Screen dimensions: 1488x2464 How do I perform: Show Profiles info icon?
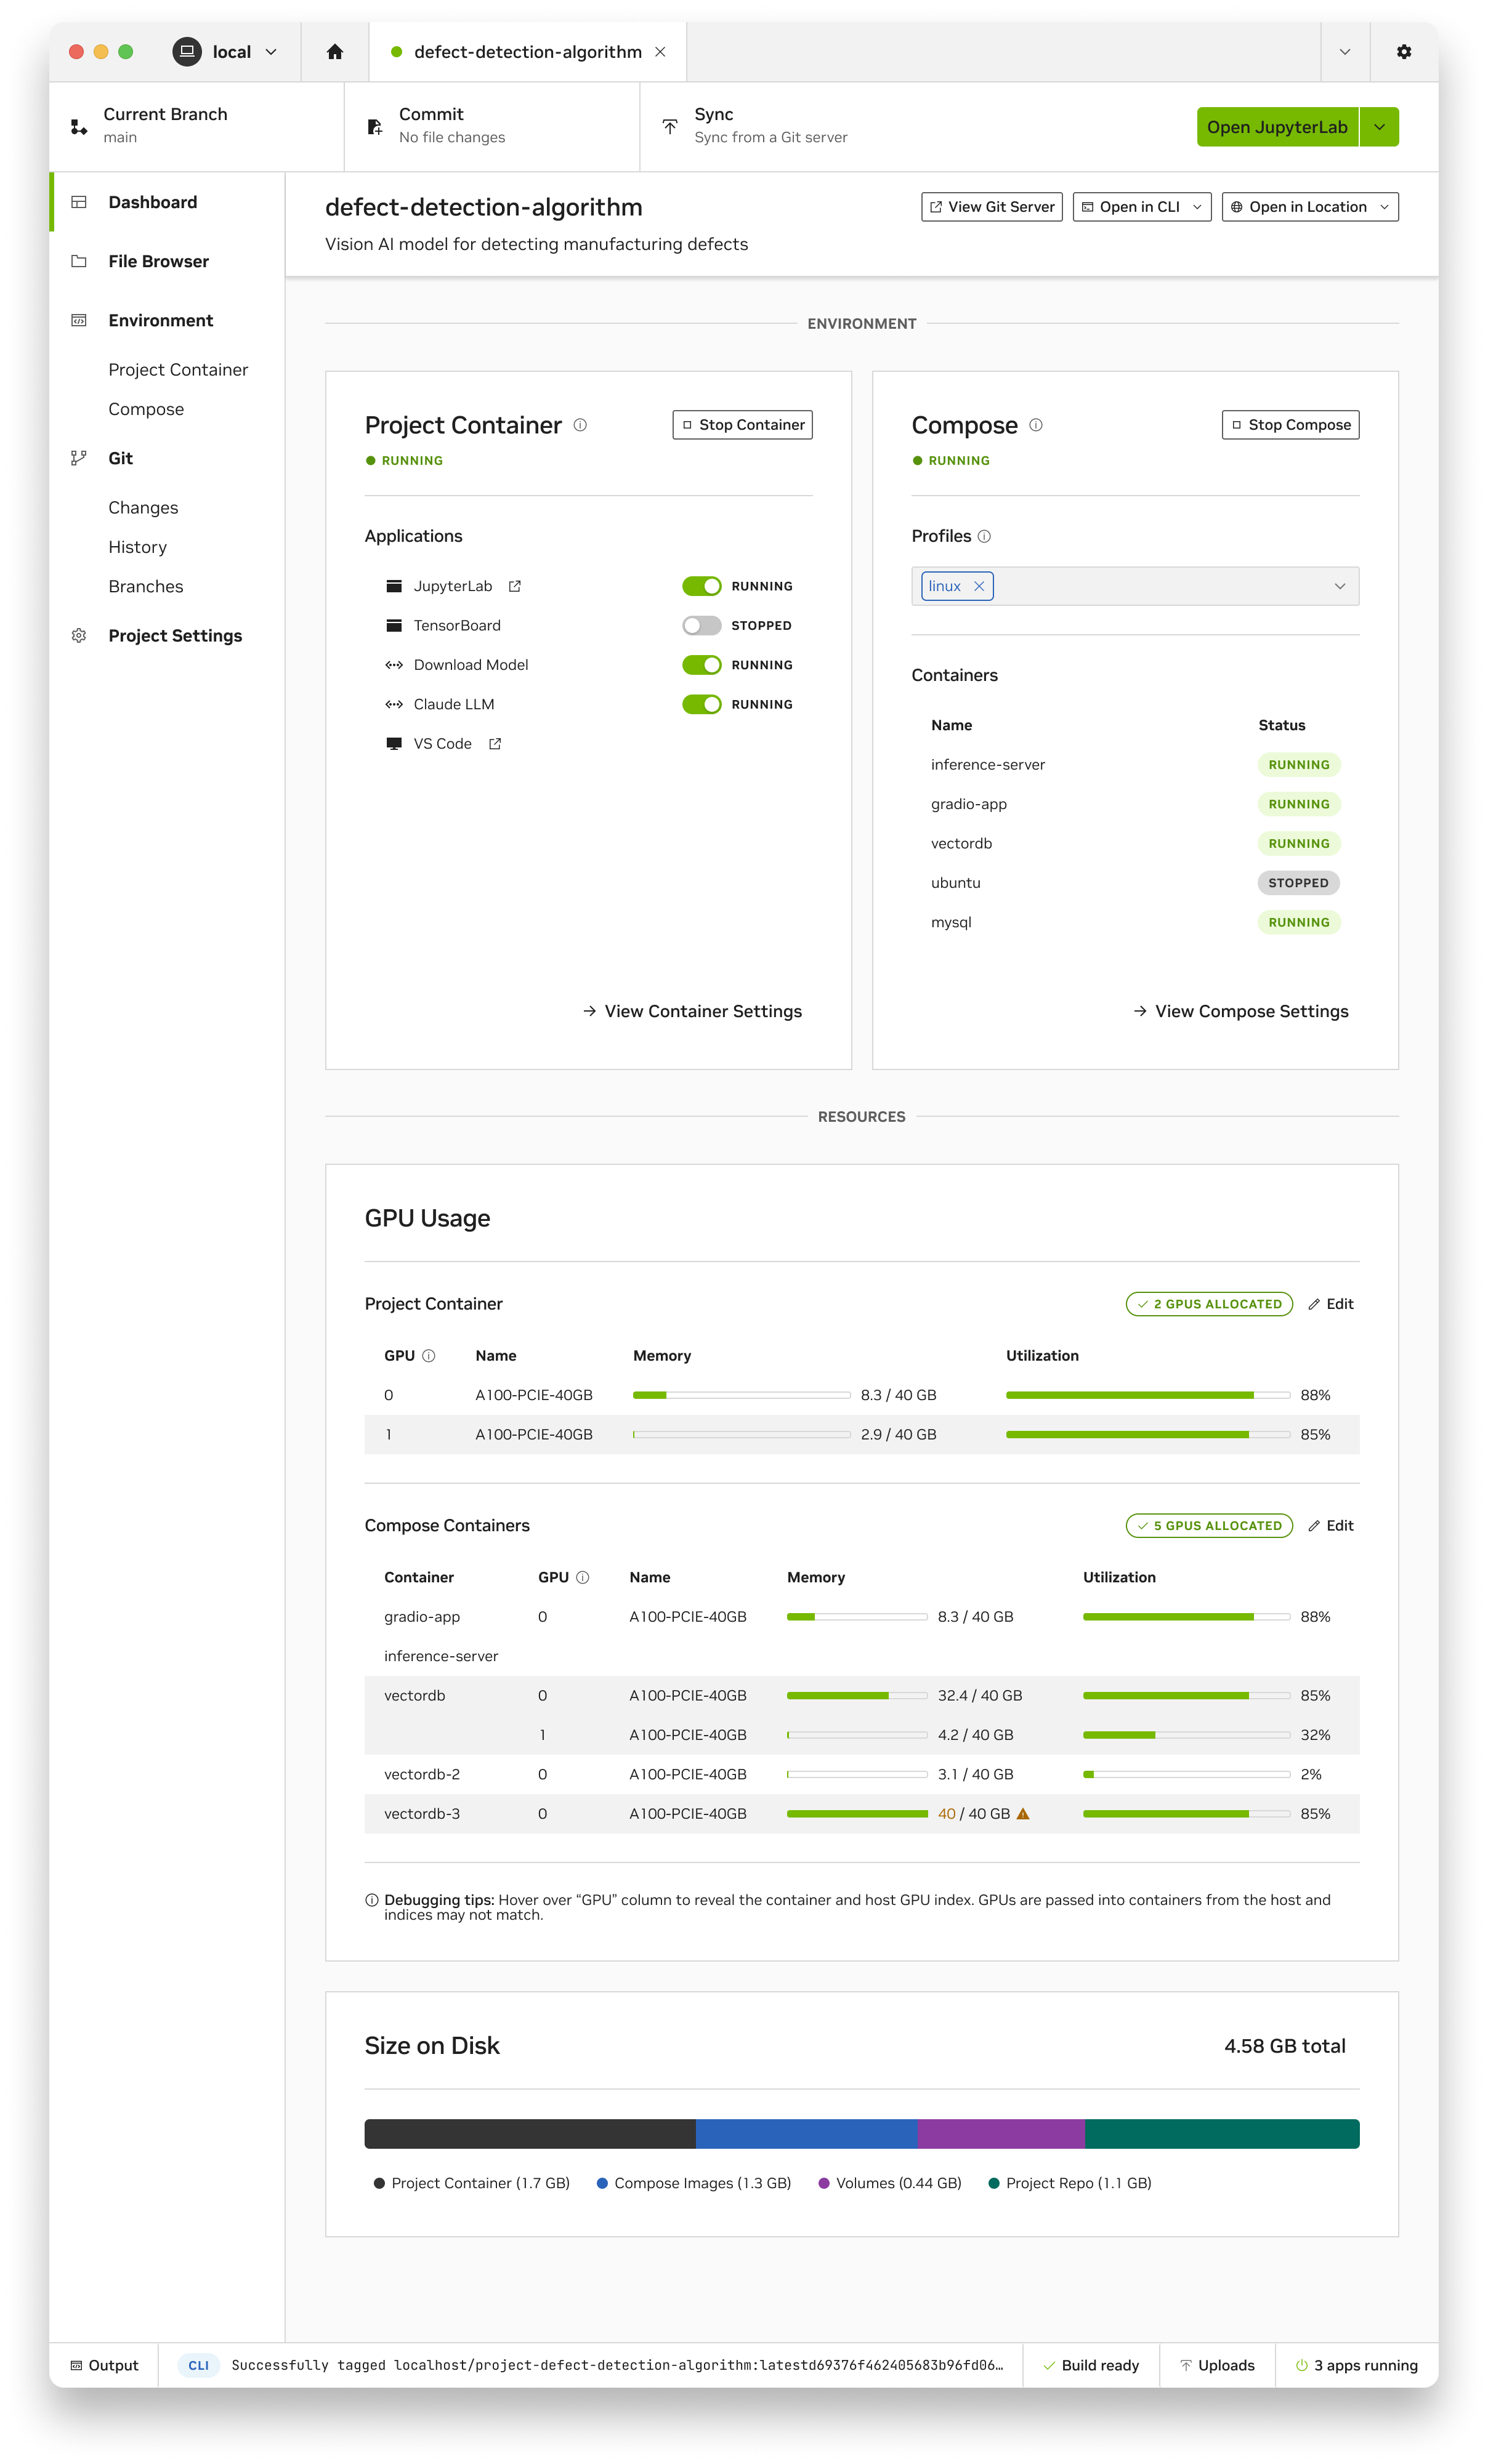click(x=984, y=536)
